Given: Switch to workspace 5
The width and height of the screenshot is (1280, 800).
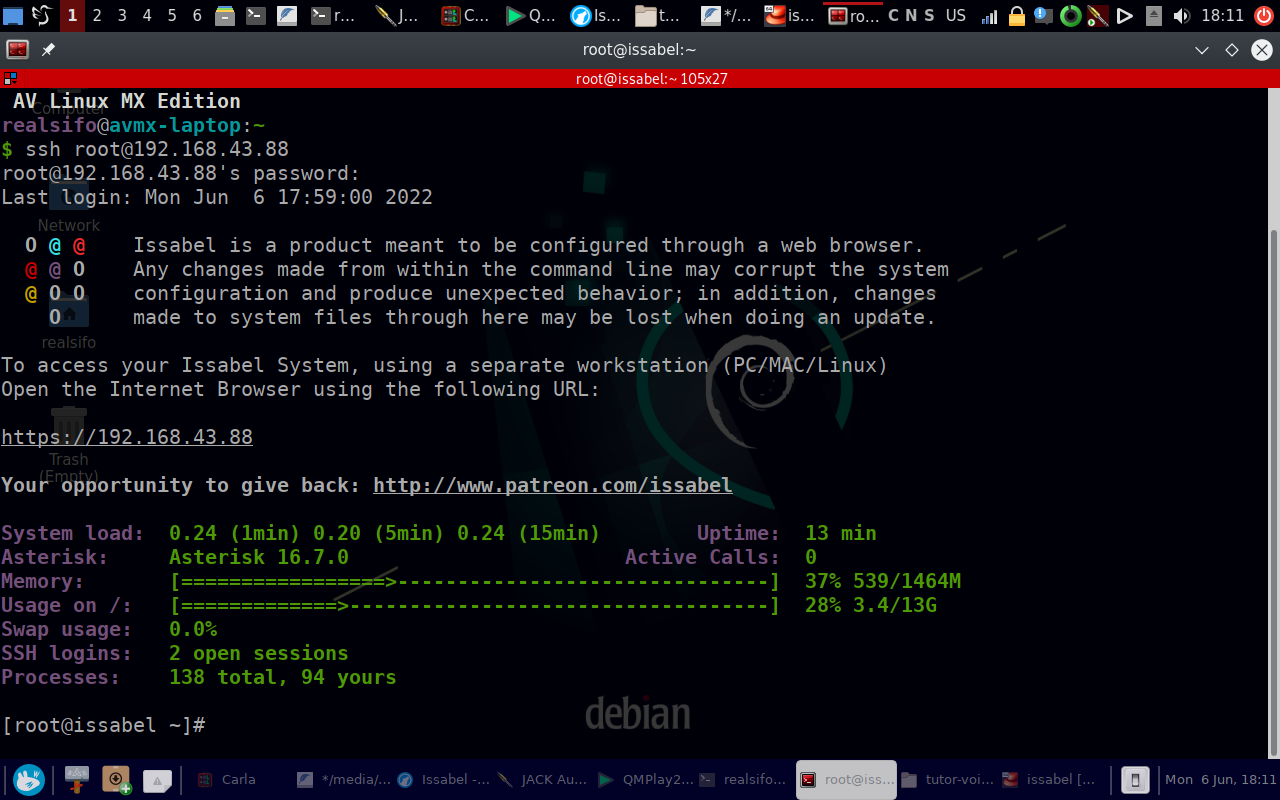Looking at the screenshot, I should pyautogui.click(x=172, y=15).
